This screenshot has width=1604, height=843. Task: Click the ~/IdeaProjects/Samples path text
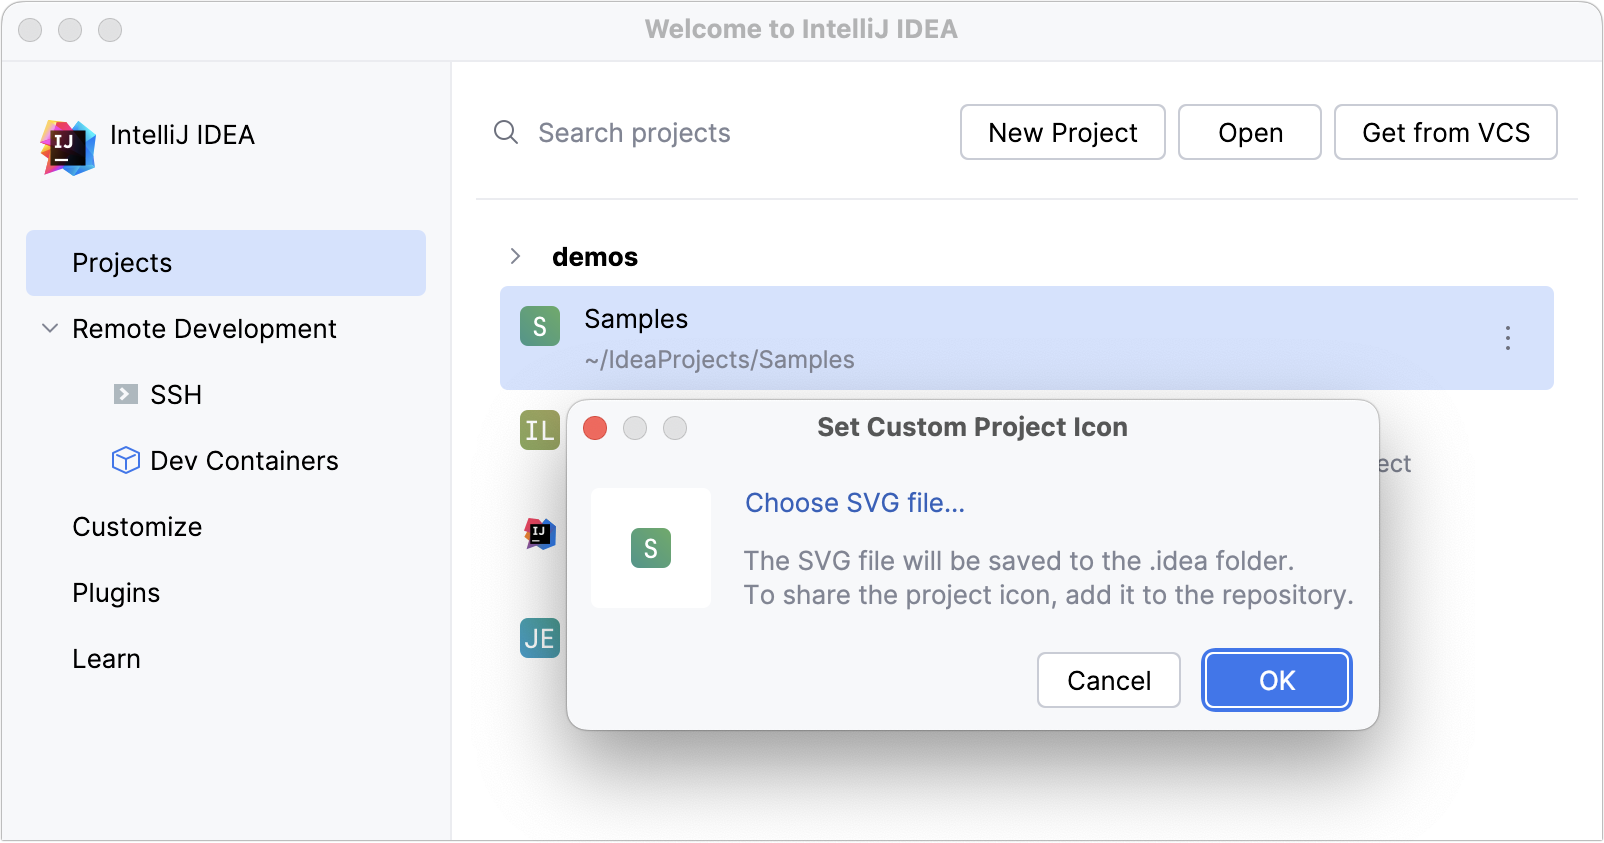tap(719, 360)
